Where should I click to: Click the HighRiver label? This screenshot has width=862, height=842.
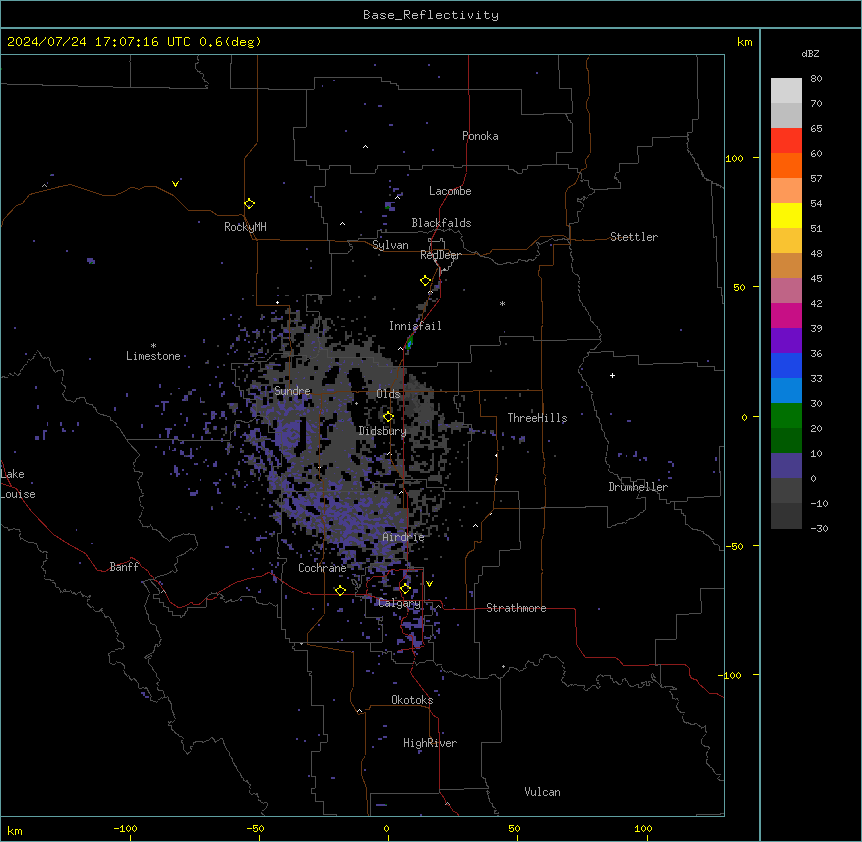(x=430, y=743)
